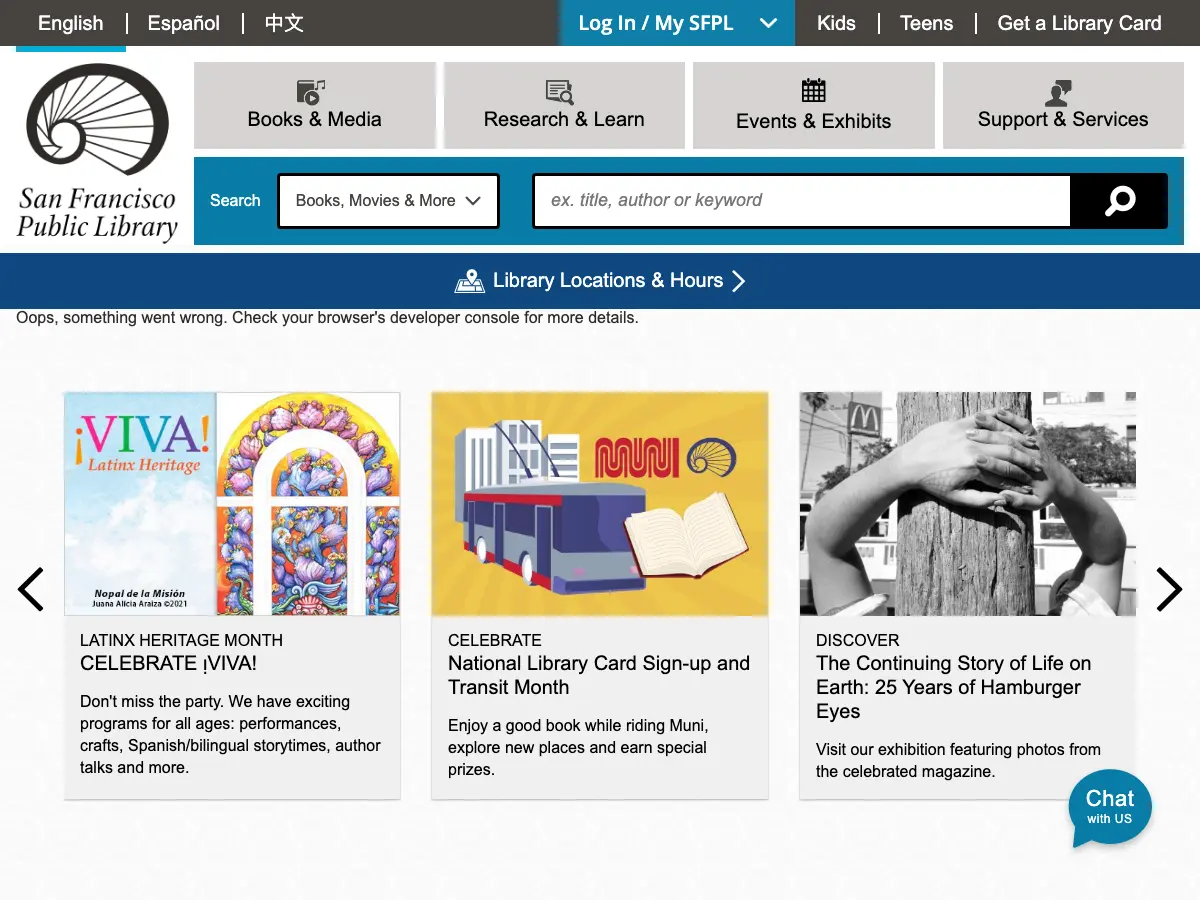The height and width of the screenshot is (900, 1200).
Task: Open the Chat with US bubble
Action: 1110,807
